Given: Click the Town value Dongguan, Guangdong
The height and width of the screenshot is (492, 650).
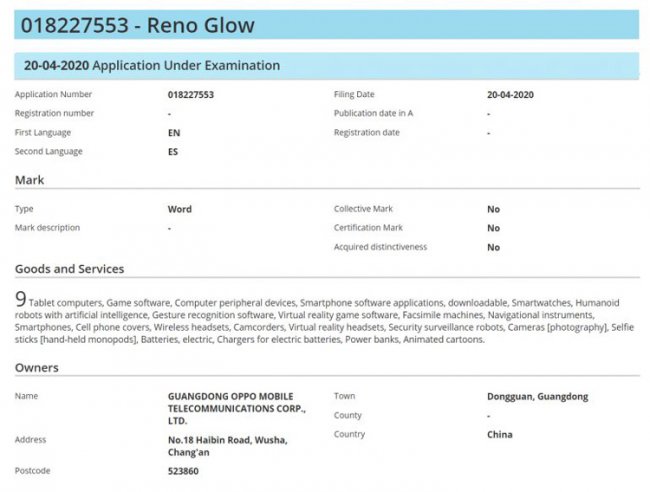Looking at the screenshot, I should coord(537,397).
